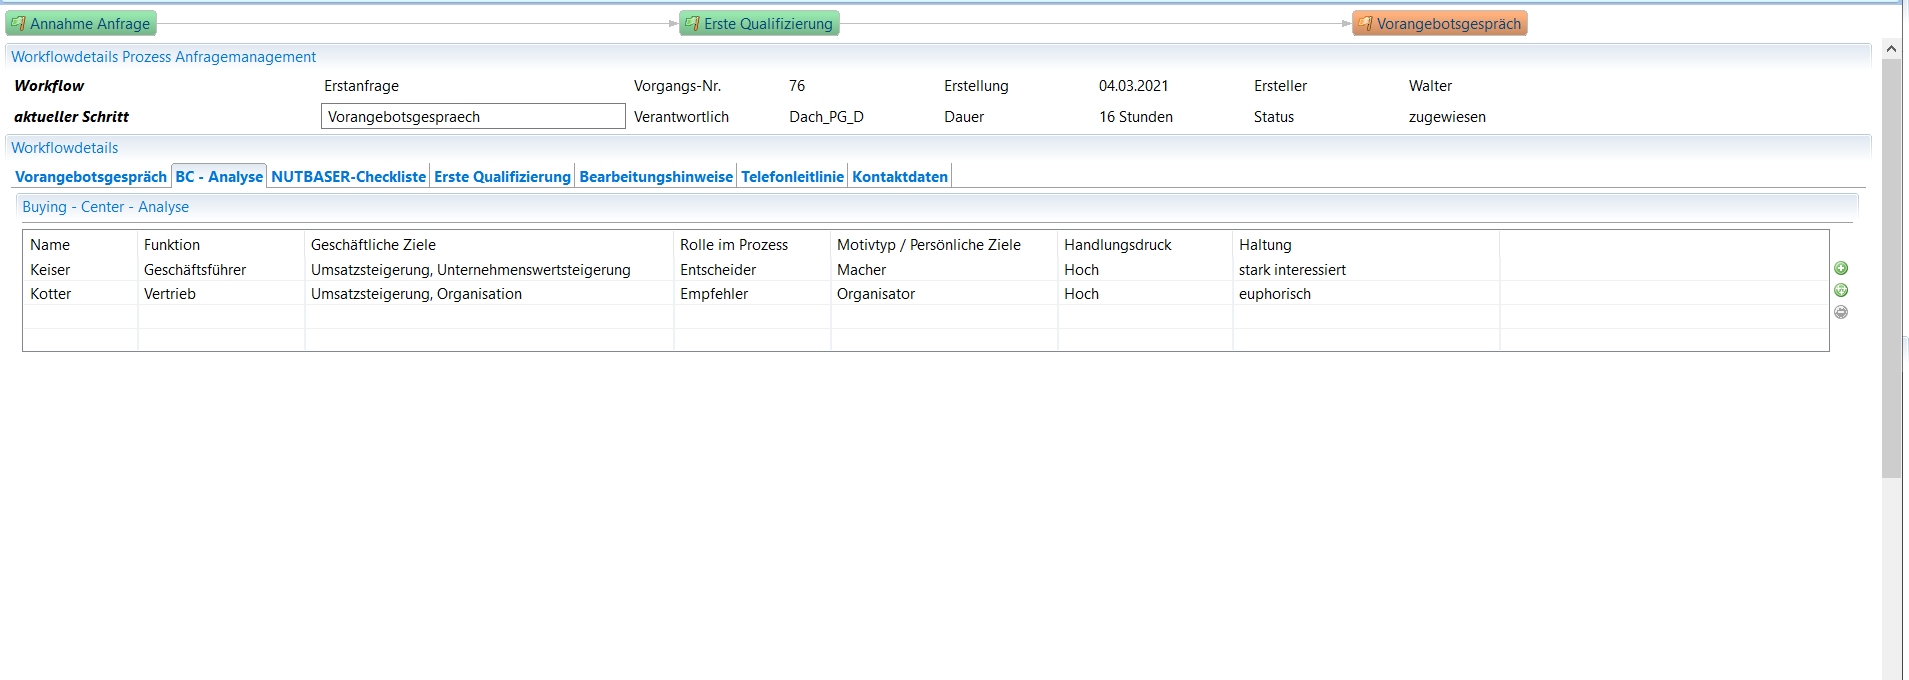Click the Umsatzsteigerung, Unternehmenswertsteigerung cell
This screenshot has height=680, width=1909.
point(489,270)
